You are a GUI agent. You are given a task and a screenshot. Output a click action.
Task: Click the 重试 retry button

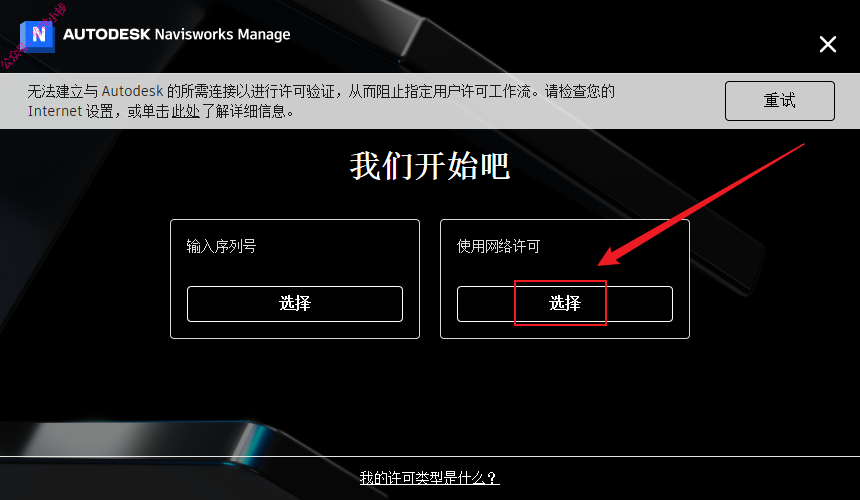(x=779, y=101)
